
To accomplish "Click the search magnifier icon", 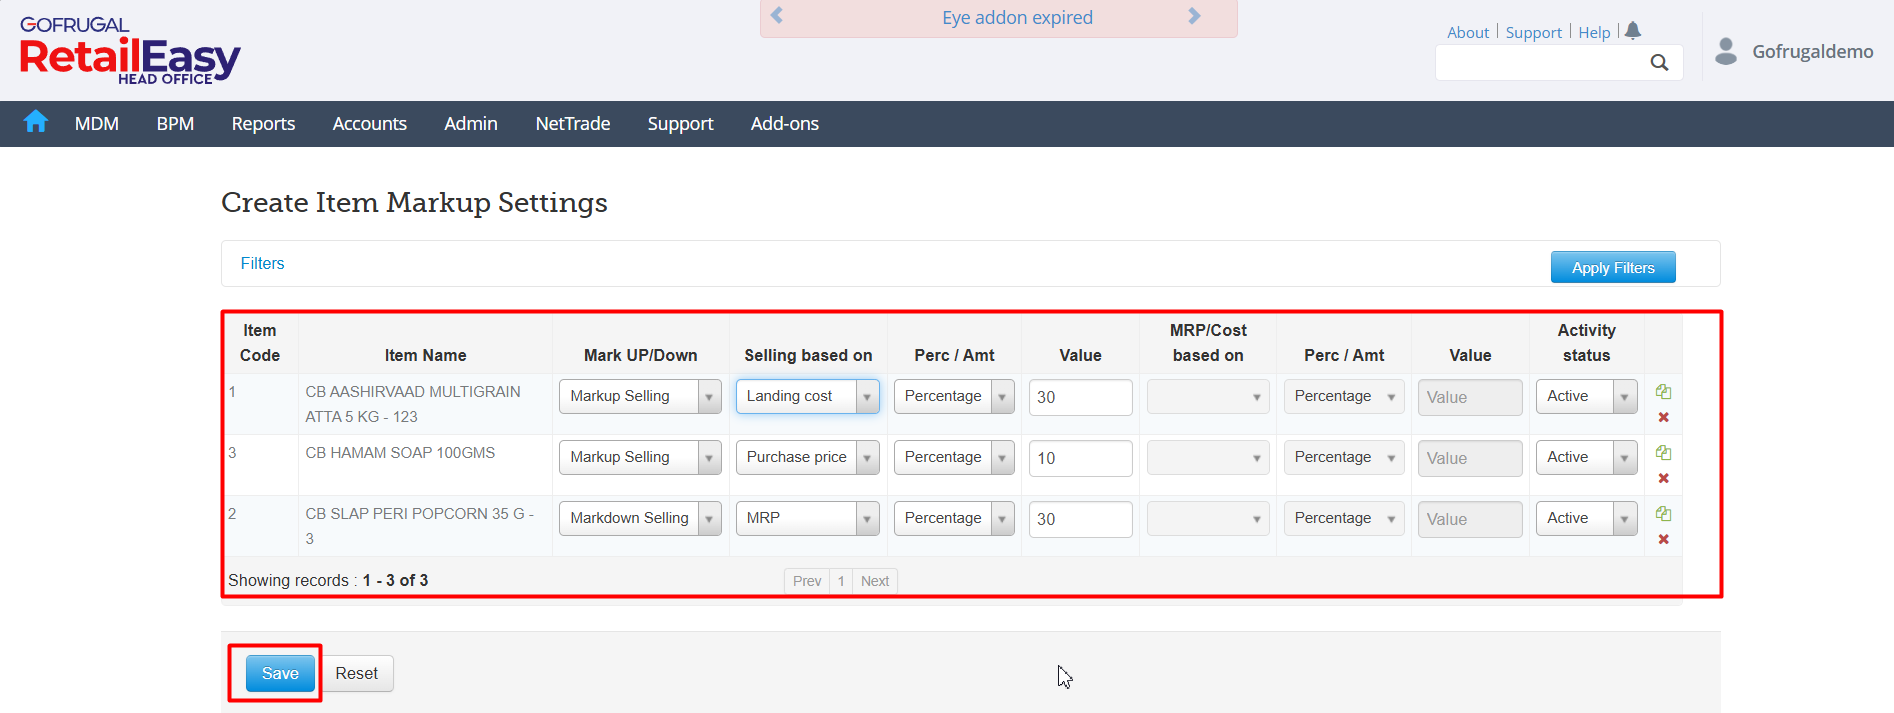I will pyautogui.click(x=1659, y=63).
